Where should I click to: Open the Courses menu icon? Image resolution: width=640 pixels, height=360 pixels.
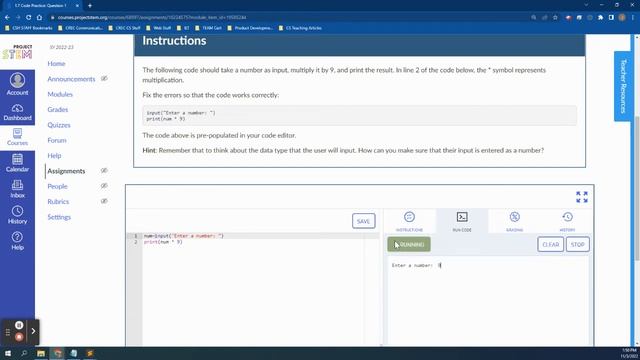tap(17, 137)
